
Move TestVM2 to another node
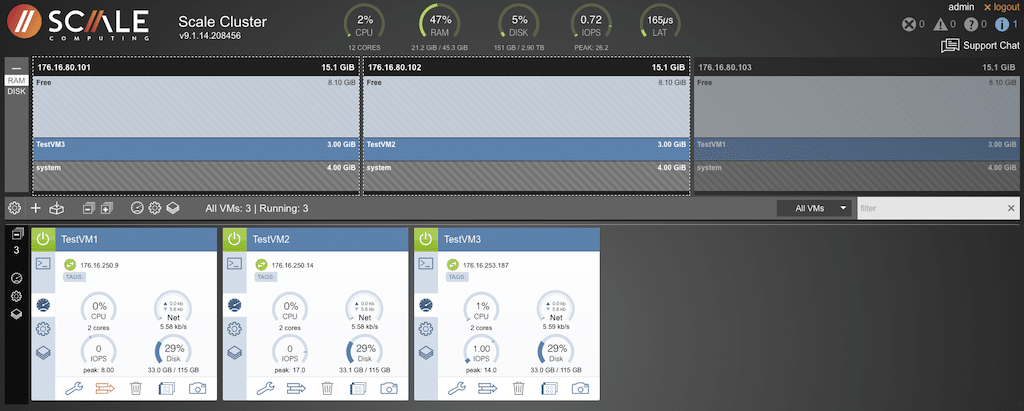(296, 389)
